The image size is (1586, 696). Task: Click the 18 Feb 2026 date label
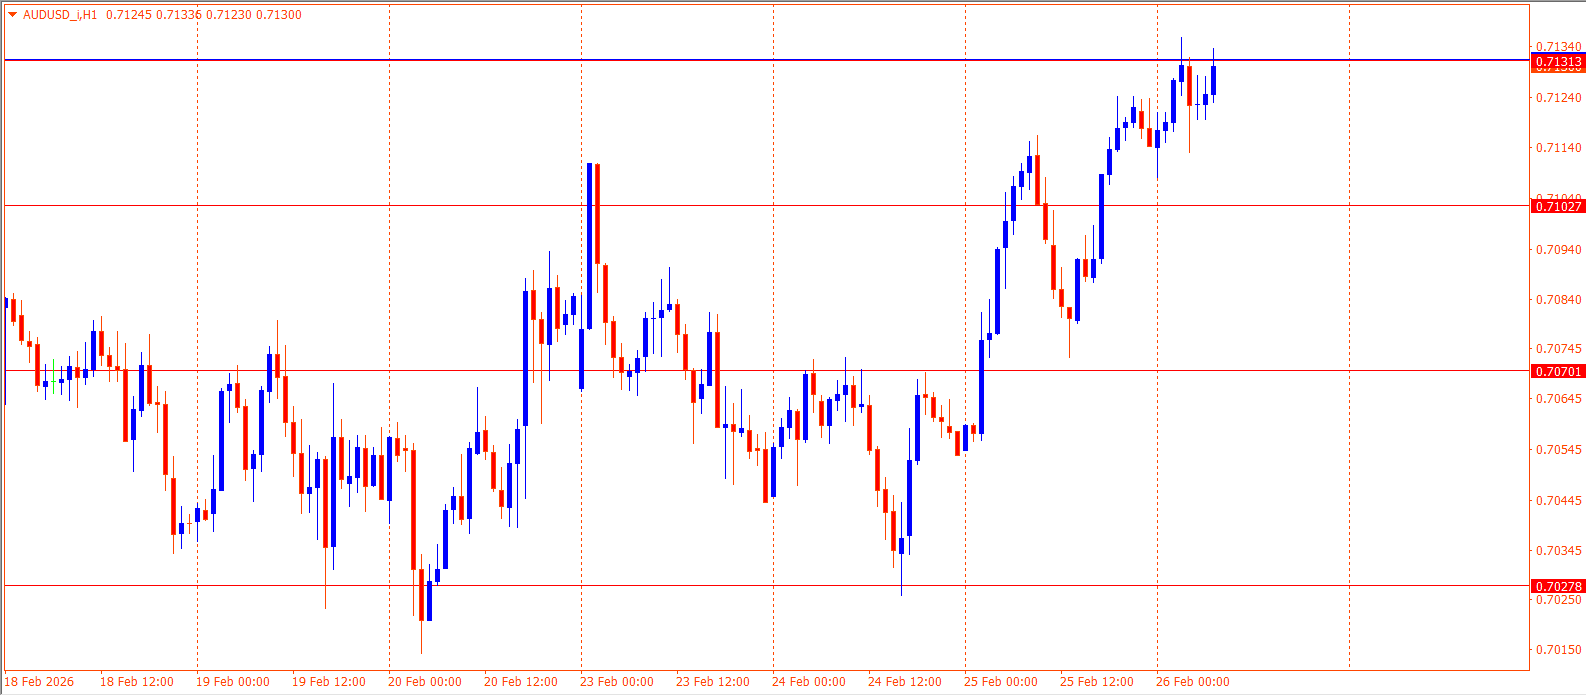click(40, 682)
